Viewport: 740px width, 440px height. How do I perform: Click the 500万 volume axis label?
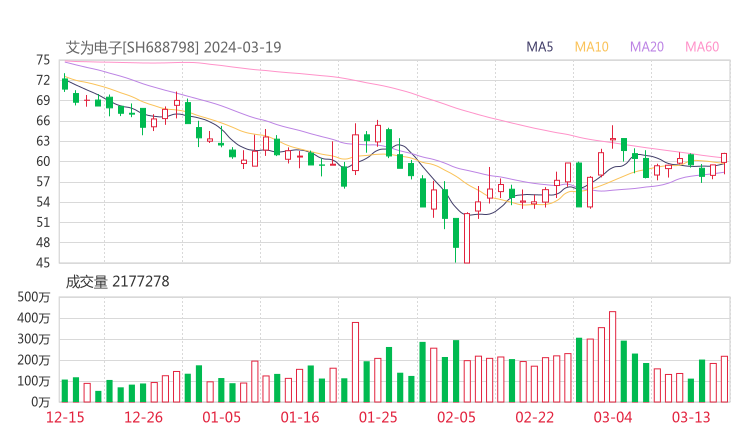coord(34,297)
